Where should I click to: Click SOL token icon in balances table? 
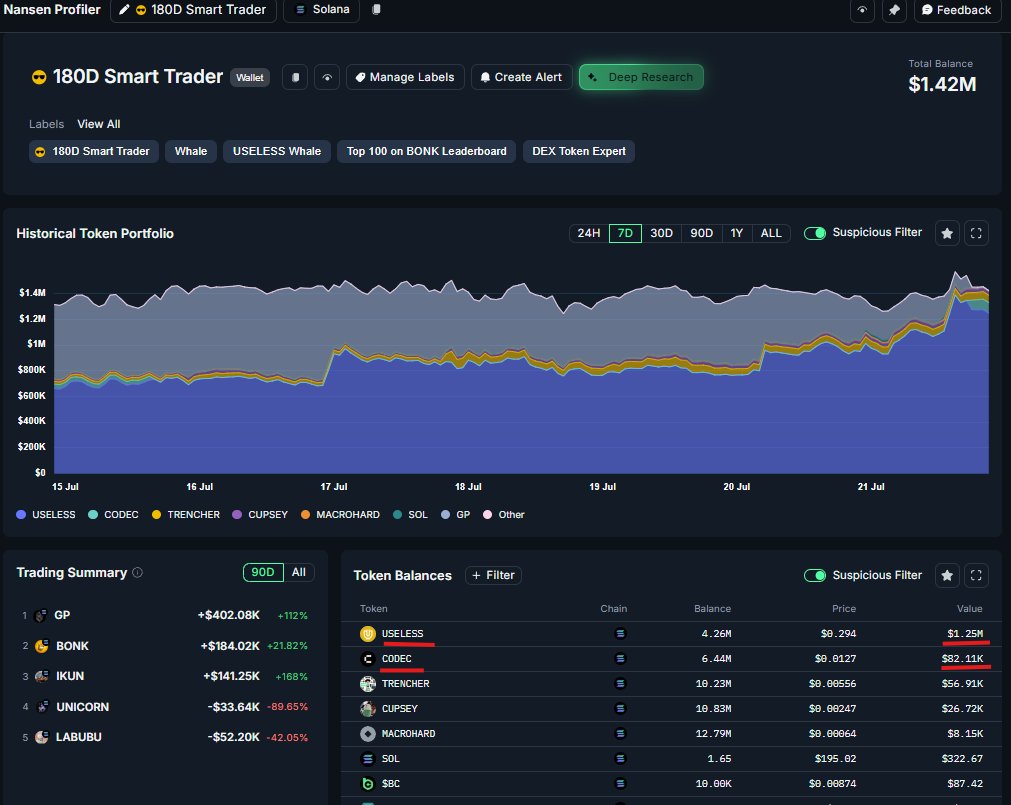pyautogui.click(x=368, y=759)
